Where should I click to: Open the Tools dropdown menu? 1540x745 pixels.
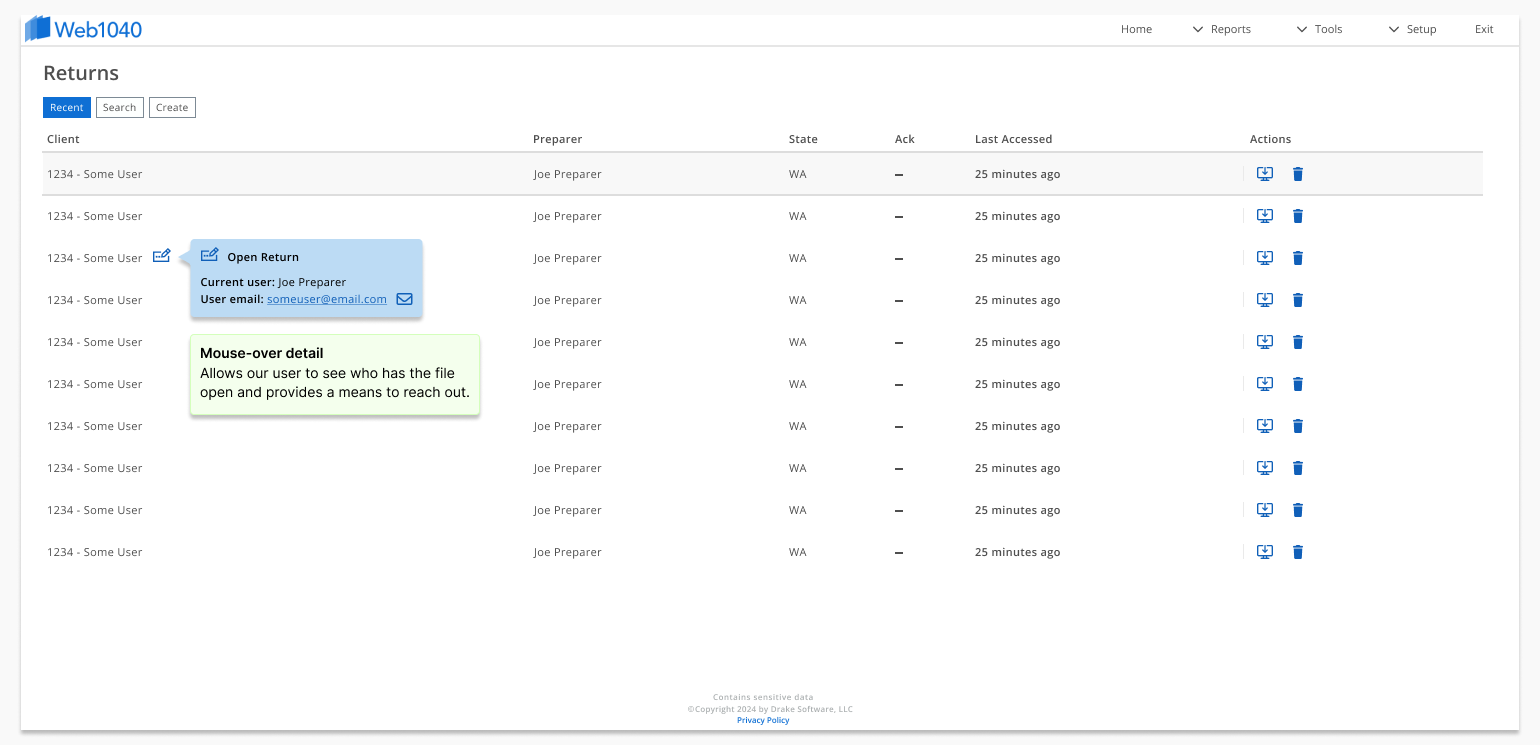coord(1319,29)
